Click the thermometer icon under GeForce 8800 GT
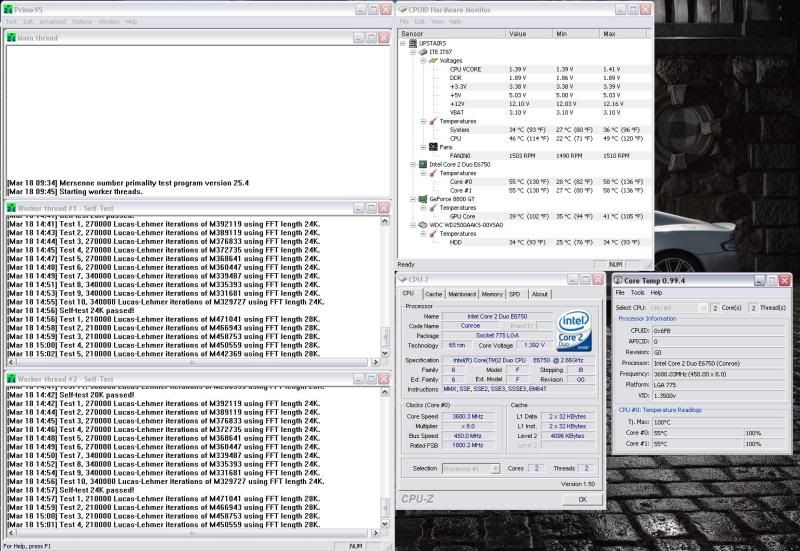The image size is (800, 551). [x=433, y=208]
